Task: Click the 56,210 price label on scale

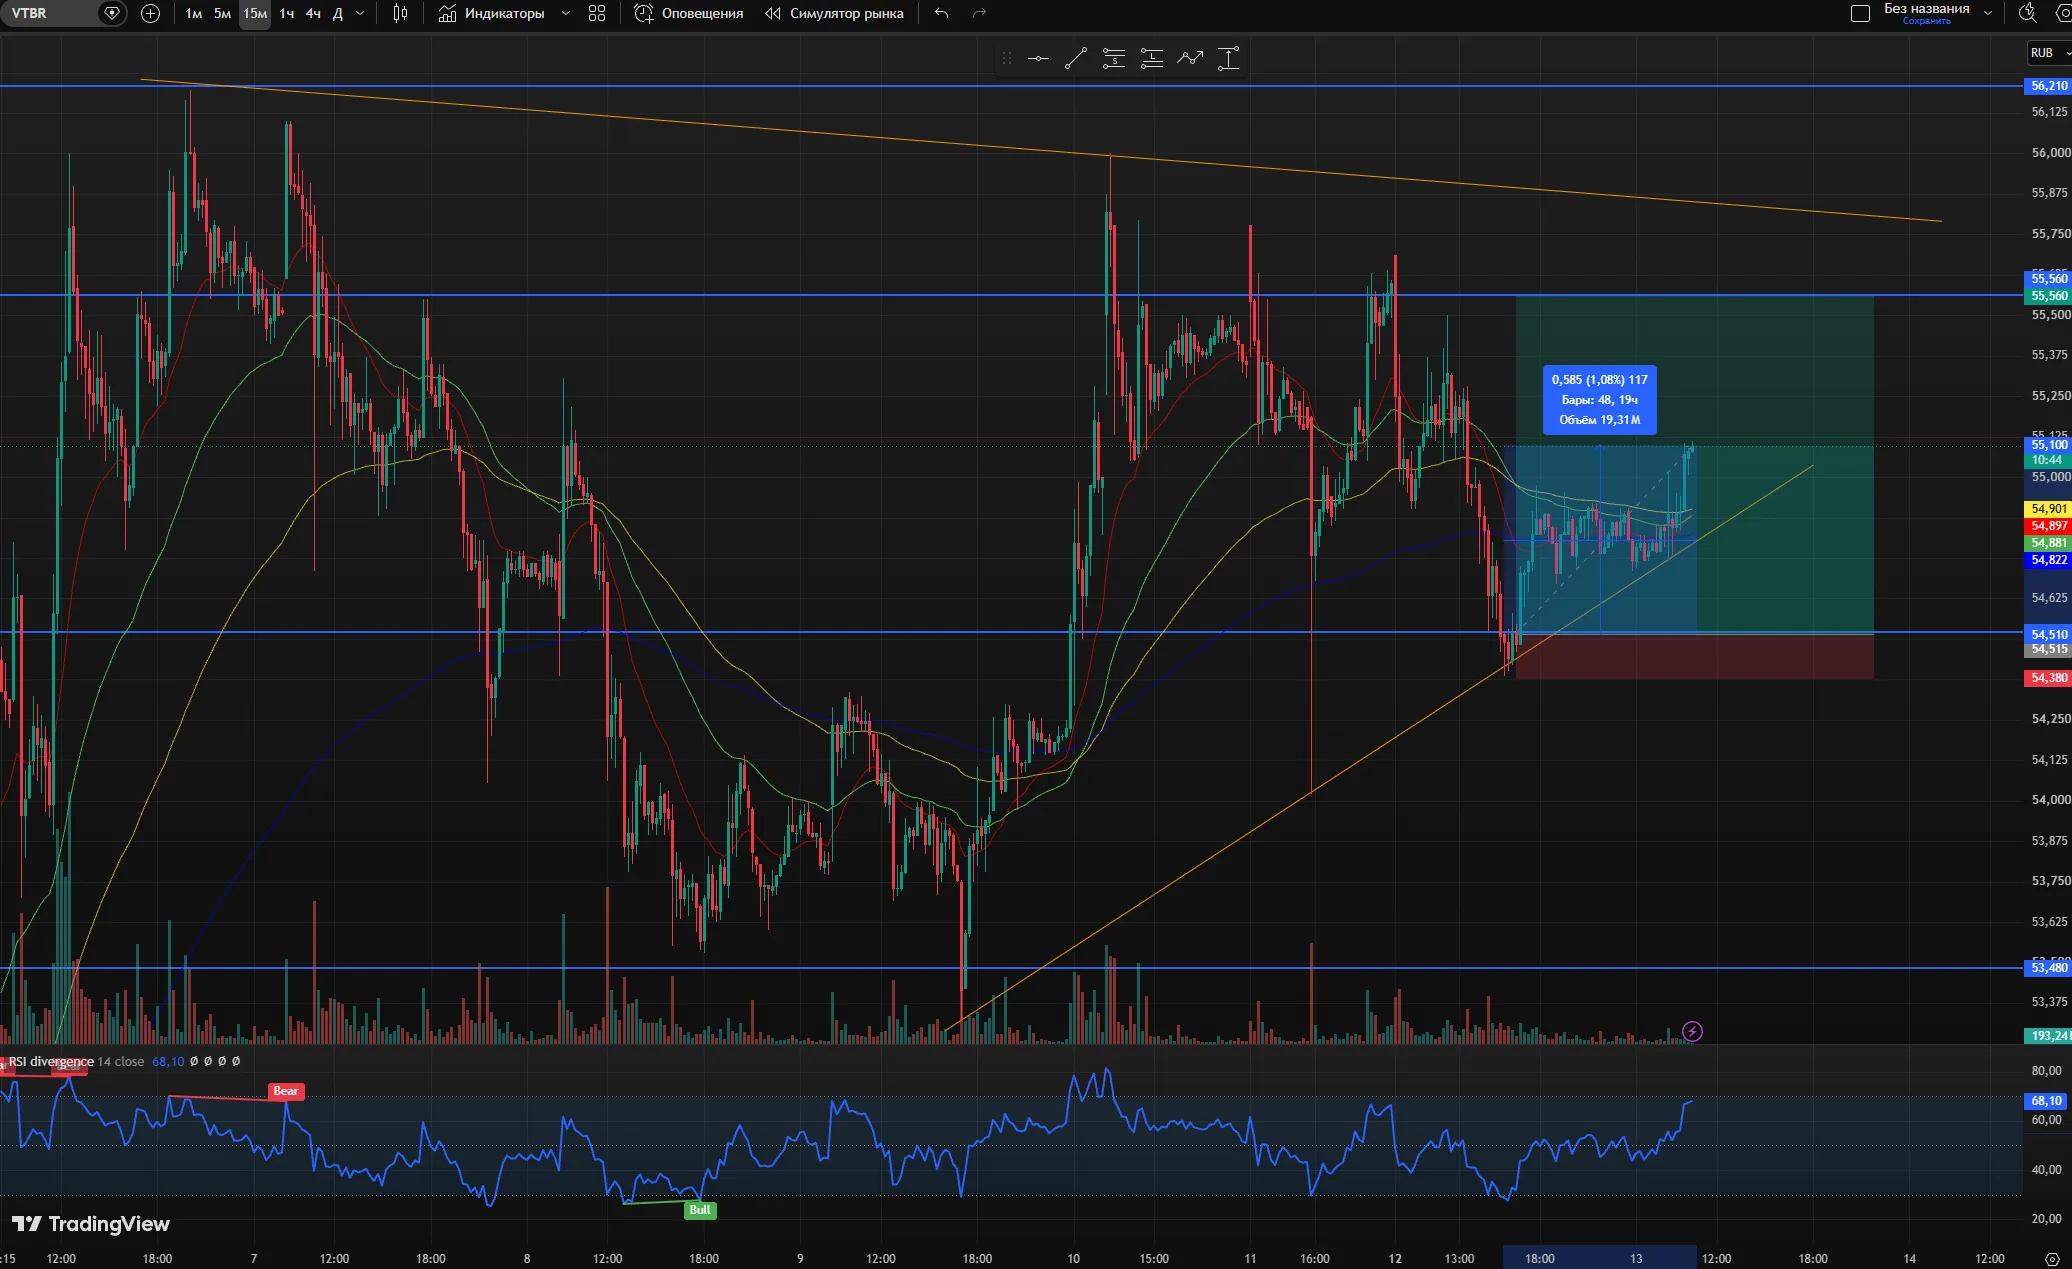Action: coord(2048,86)
